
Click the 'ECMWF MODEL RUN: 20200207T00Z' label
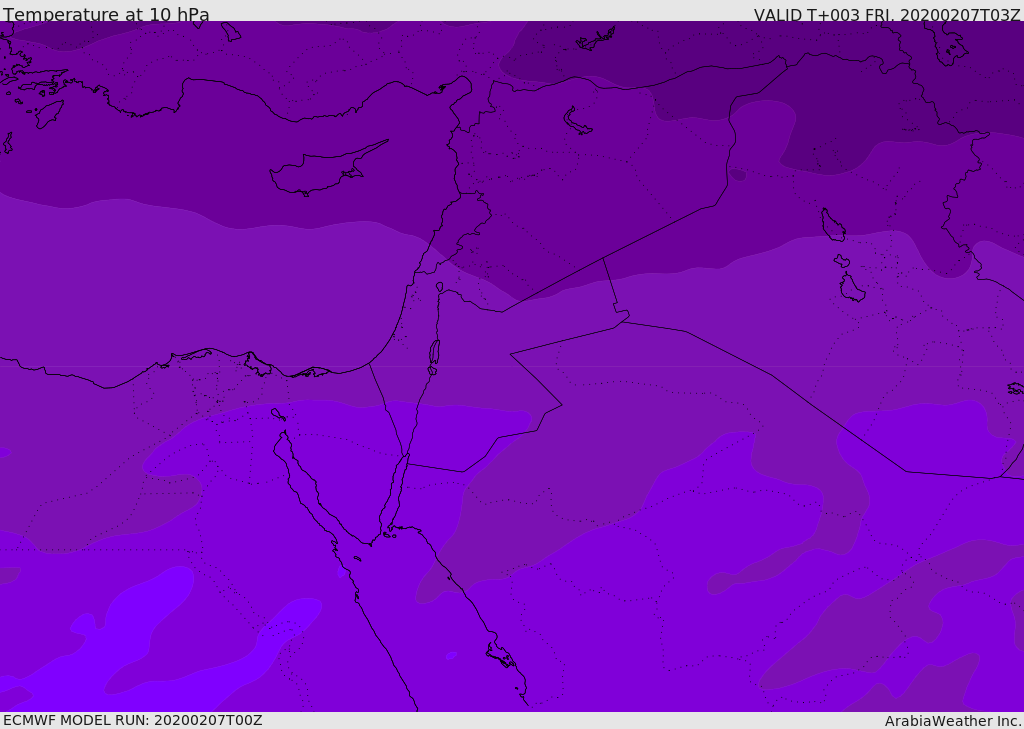pyautogui.click(x=133, y=720)
